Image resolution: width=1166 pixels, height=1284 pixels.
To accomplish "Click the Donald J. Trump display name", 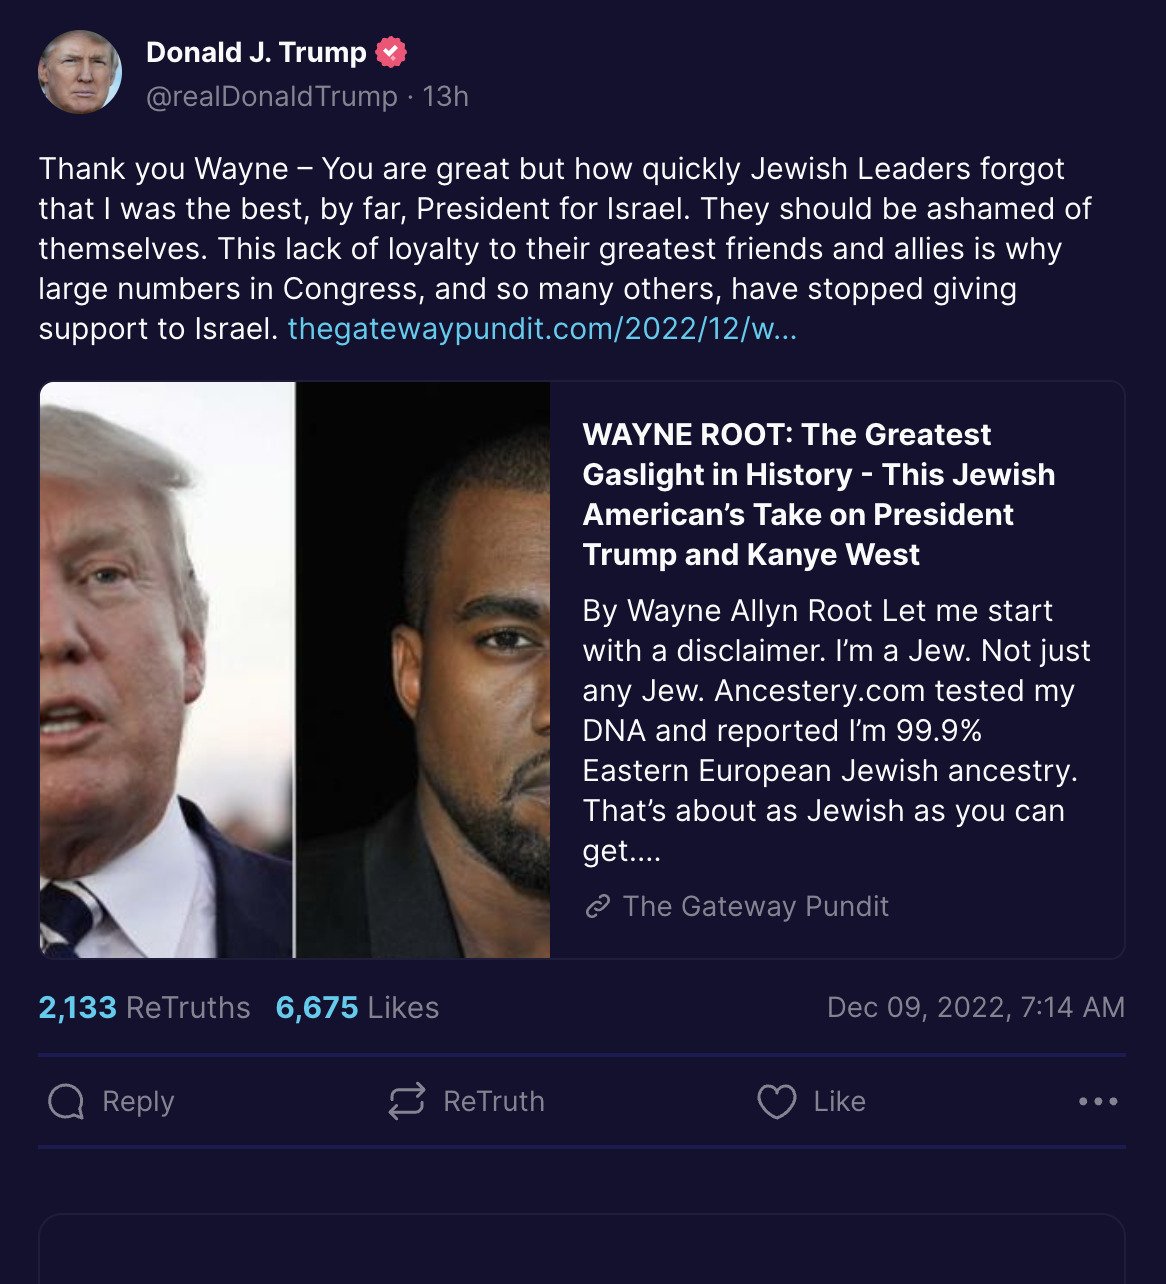I will [x=256, y=52].
